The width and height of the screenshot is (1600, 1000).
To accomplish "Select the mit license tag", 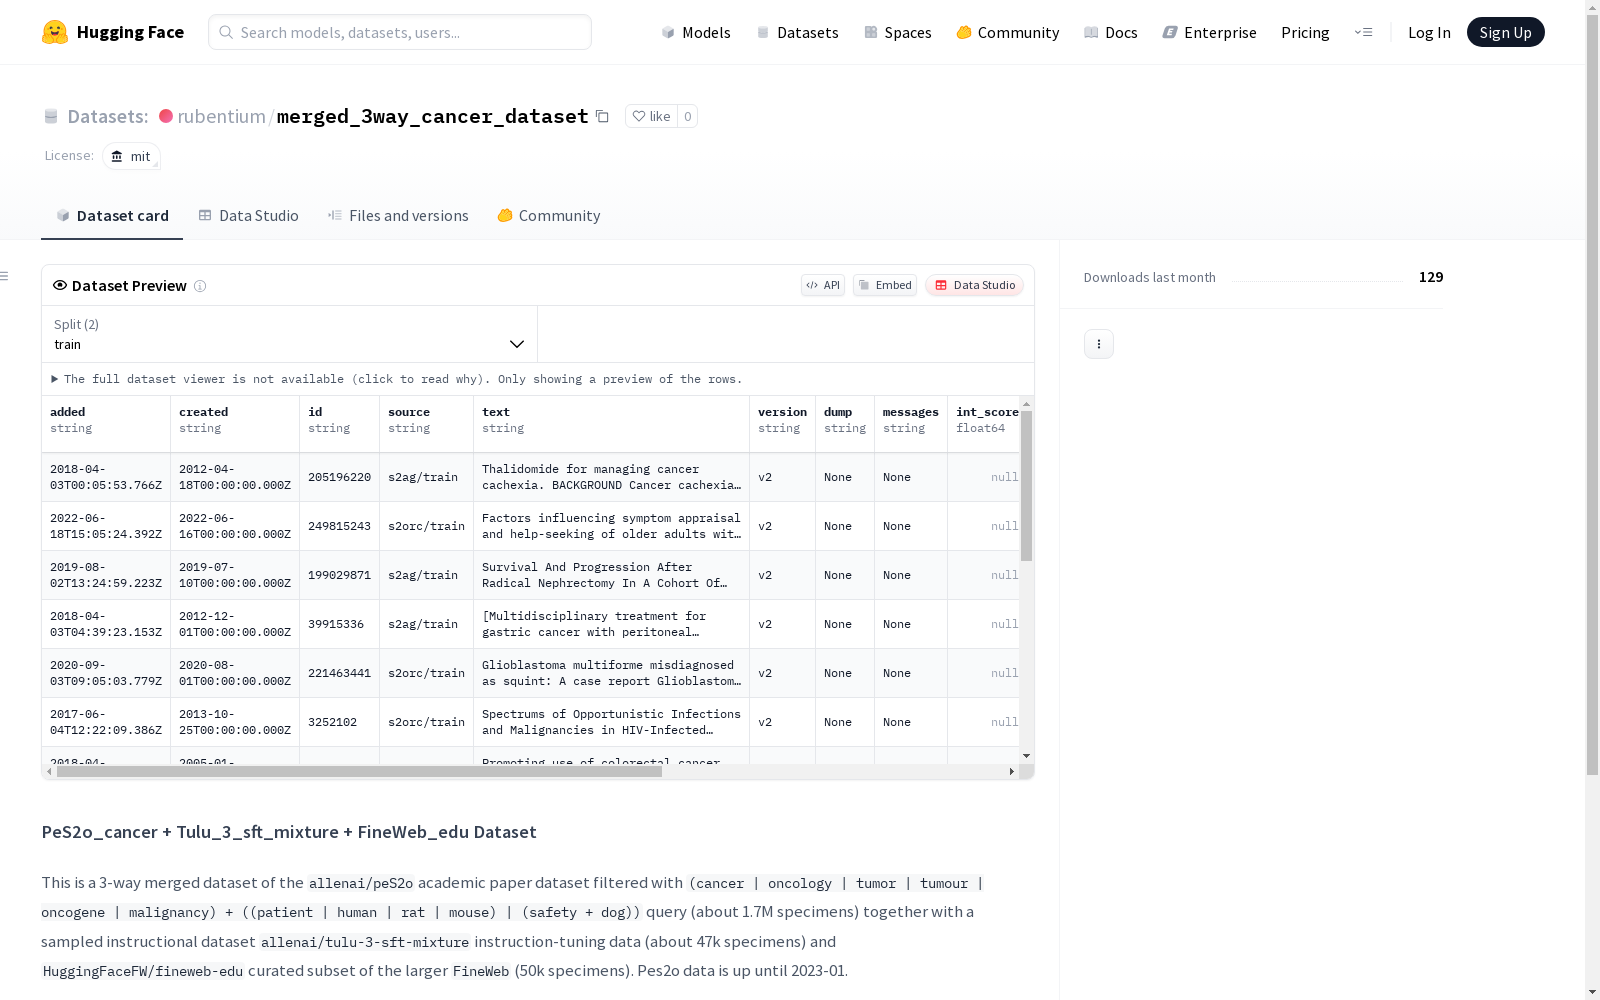I will pyautogui.click(x=131, y=156).
